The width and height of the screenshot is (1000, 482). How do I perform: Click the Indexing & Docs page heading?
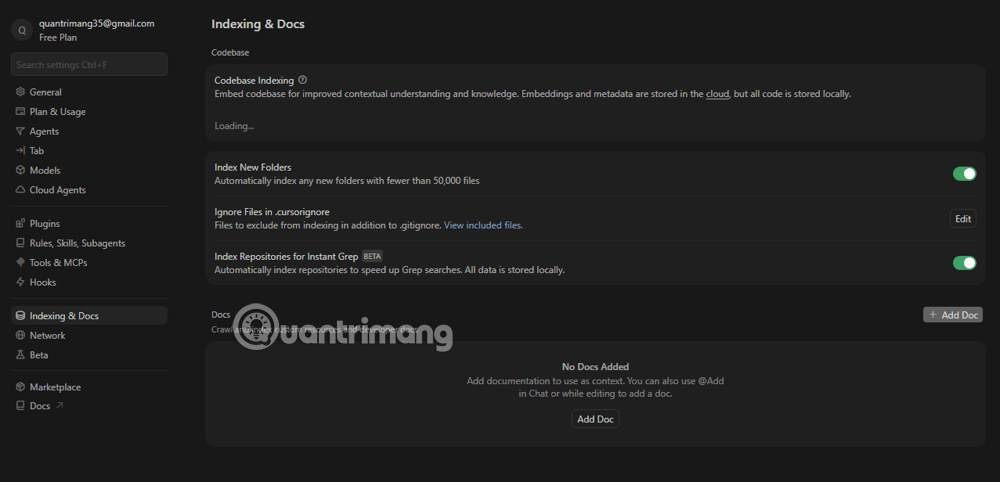258,24
